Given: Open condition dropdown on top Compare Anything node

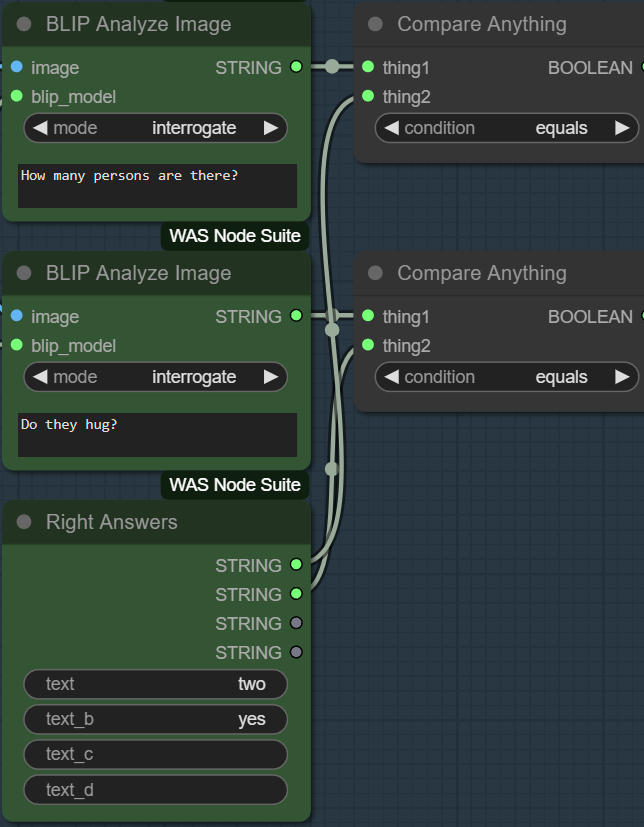Looking at the screenshot, I should (506, 128).
